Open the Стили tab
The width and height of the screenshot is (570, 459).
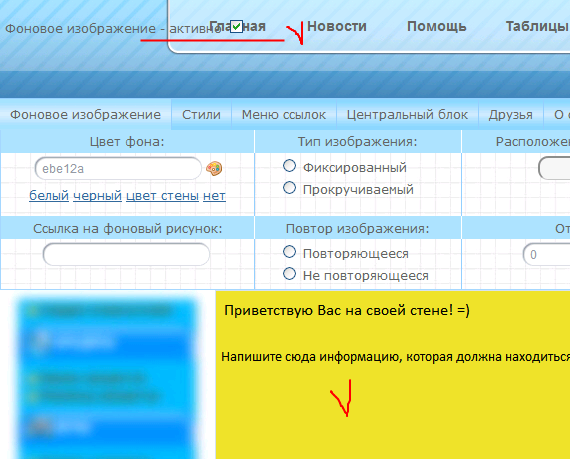tap(201, 114)
